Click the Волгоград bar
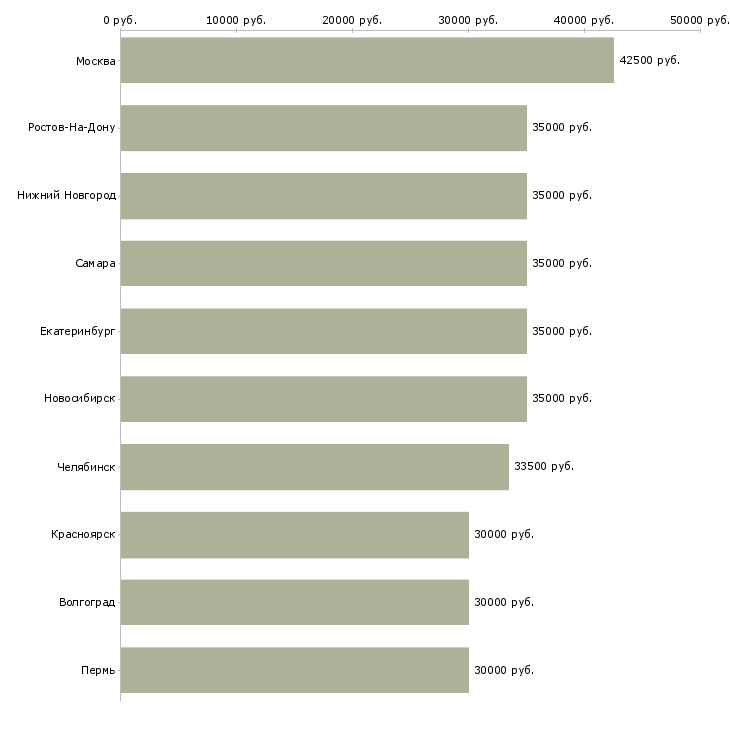Viewport: 730px width, 730px height. click(294, 602)
